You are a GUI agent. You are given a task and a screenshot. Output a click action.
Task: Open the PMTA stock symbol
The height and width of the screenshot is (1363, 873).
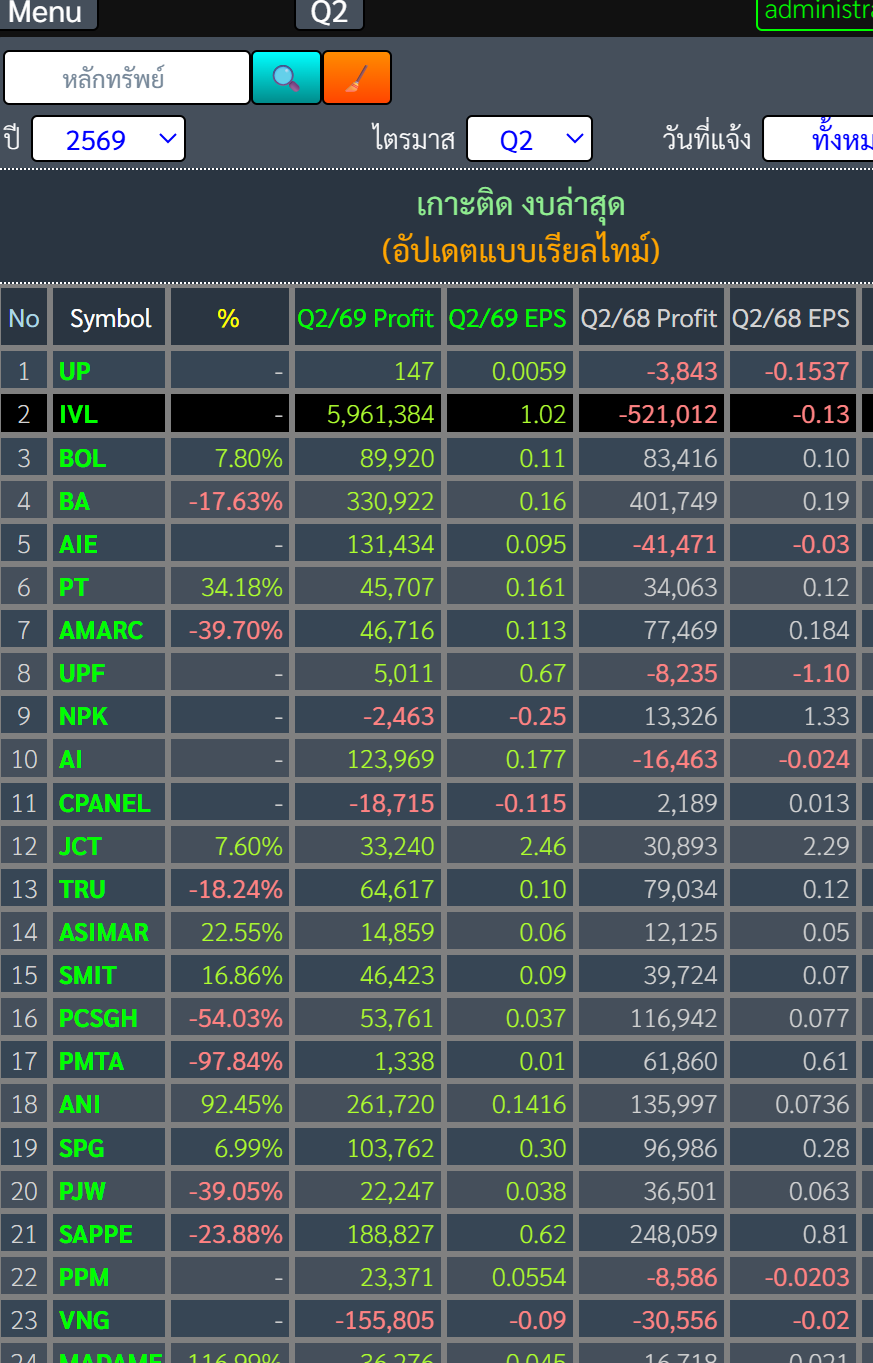pos(91,1061)
